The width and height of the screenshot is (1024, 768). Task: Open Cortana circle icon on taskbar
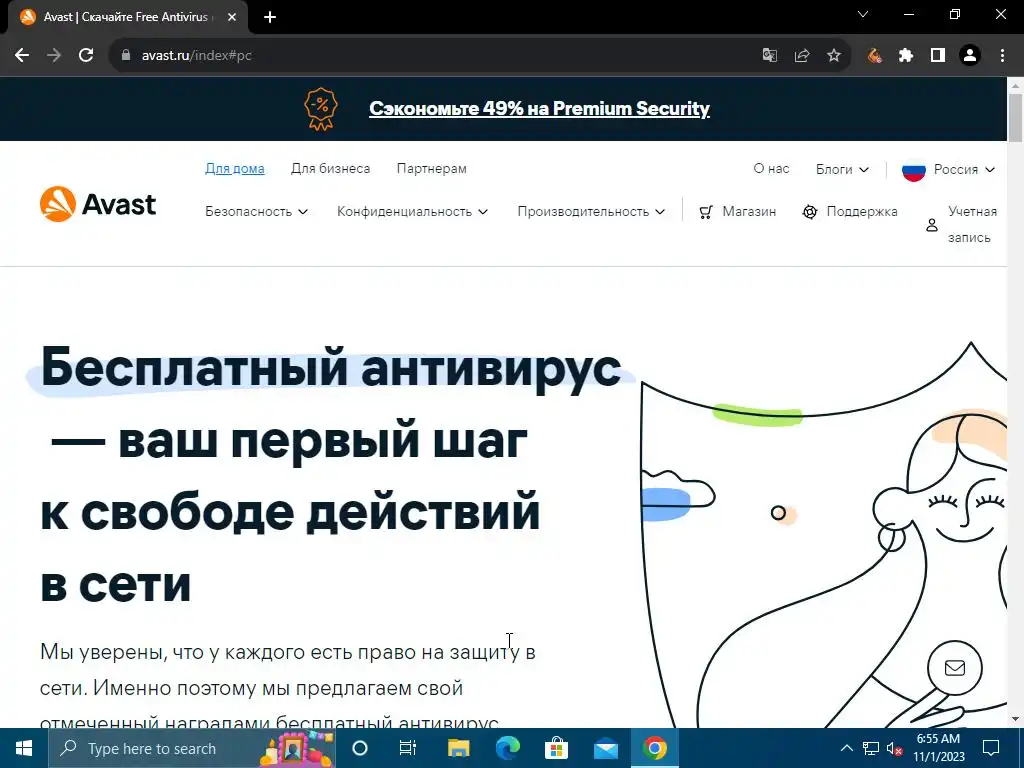pyautogui.click(x=360, y=748)
